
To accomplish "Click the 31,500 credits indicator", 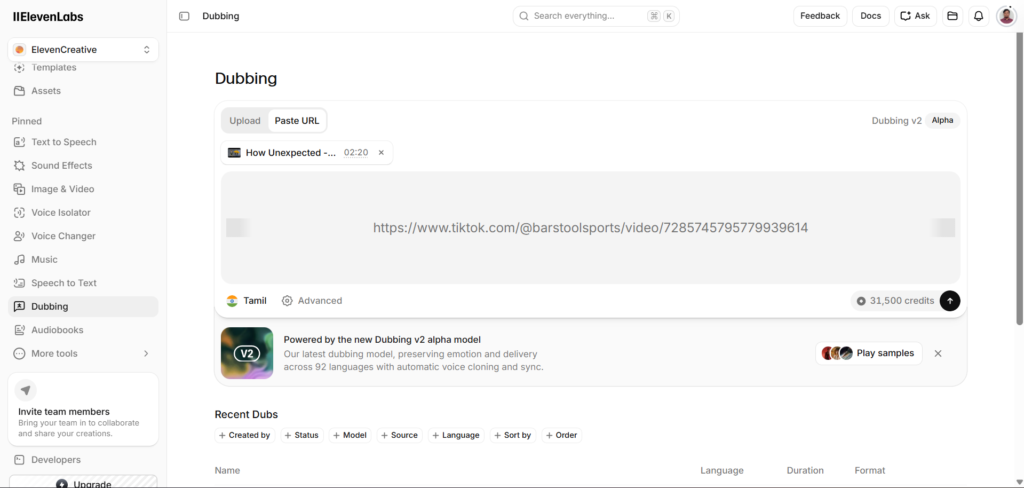I will pyautogui.click(x=895, y=301).
